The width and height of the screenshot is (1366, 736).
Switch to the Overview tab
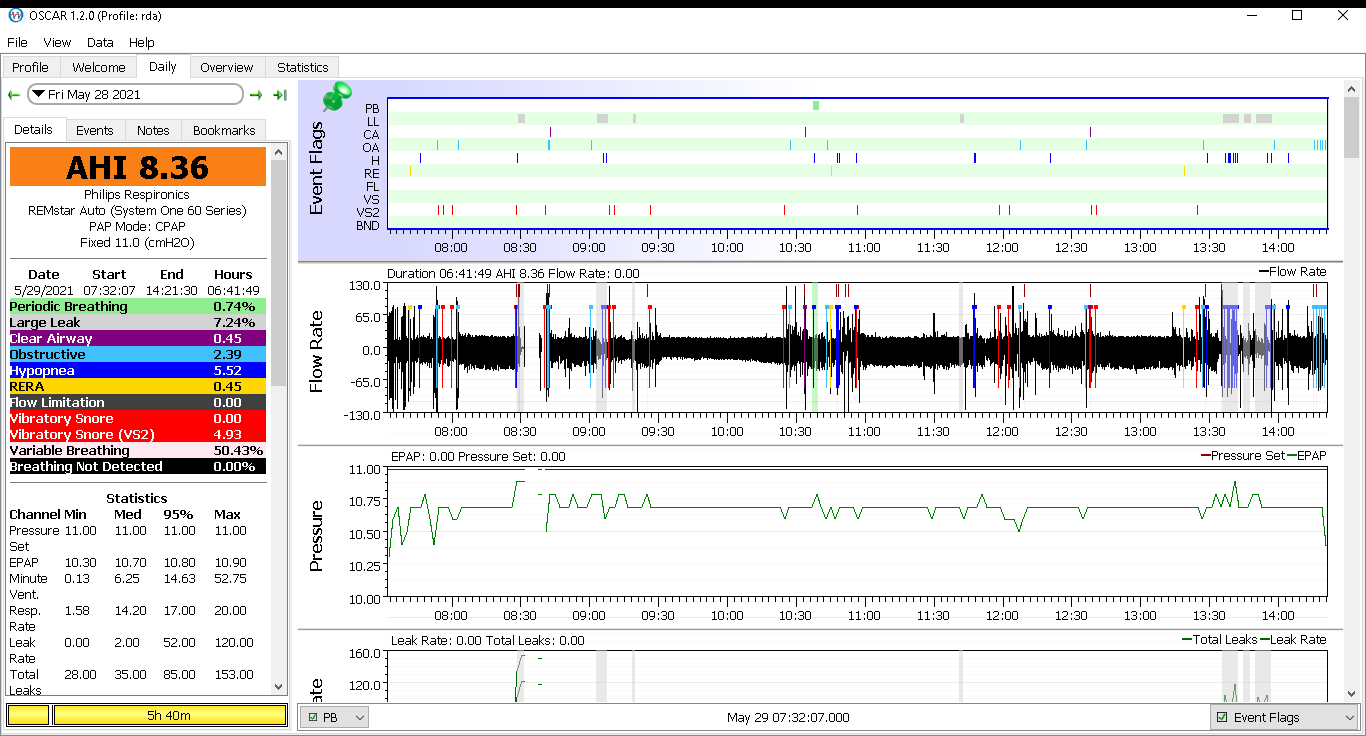[227, 67]
